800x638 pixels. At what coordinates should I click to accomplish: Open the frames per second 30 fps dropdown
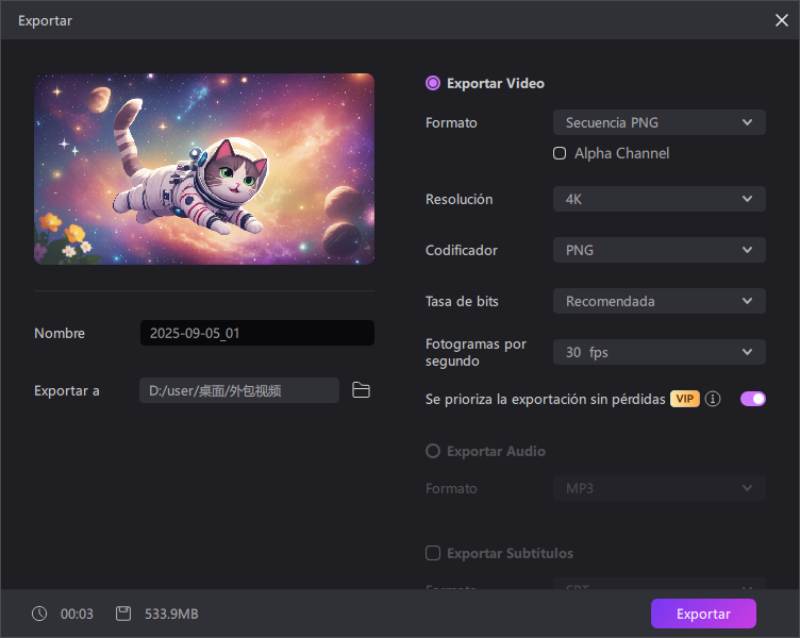[x=659, y=352]
